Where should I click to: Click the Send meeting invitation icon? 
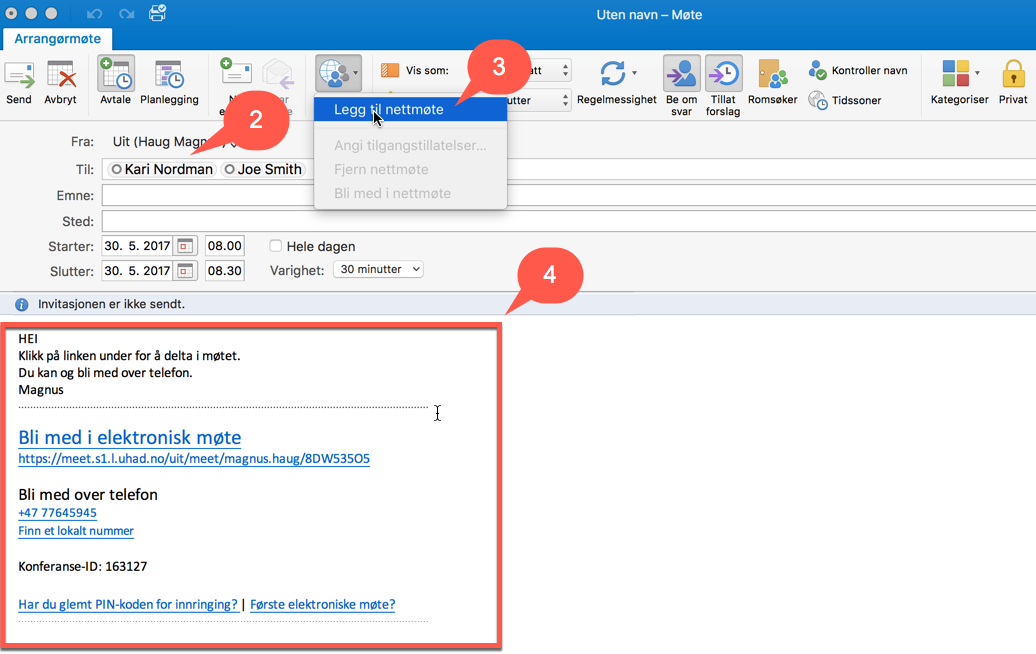(x=19, y=80)
